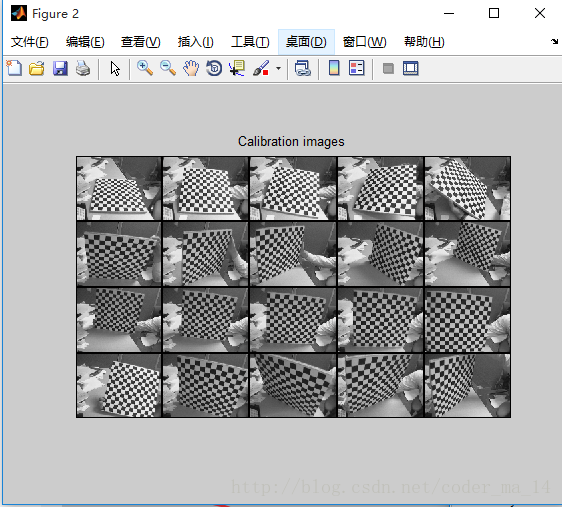
Task: Open the 文件(F) menu
Action: pyautogui.click(x=30, y=42)
